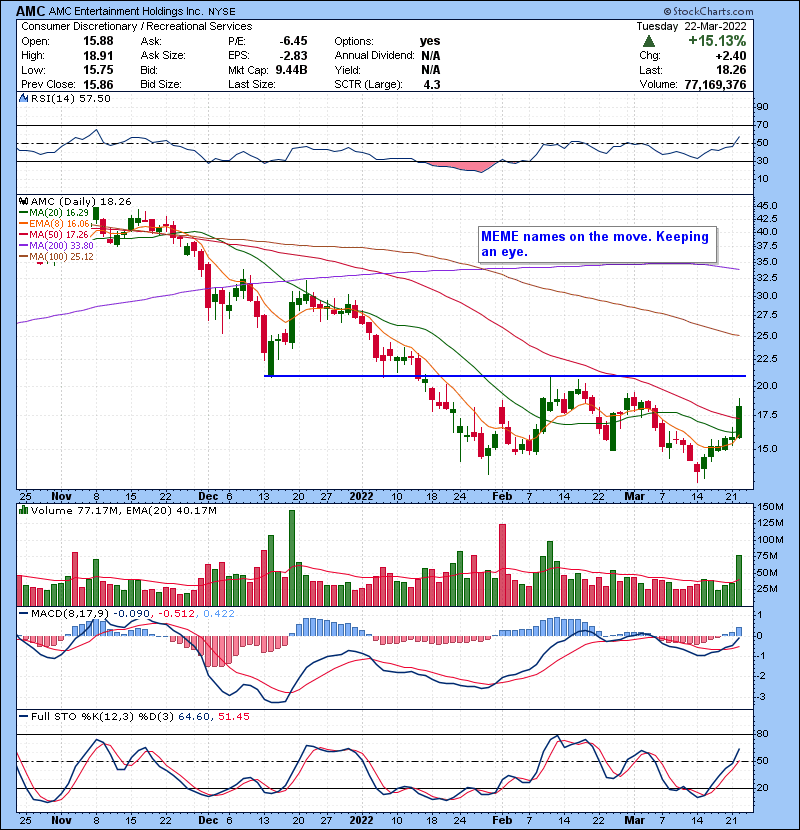Click the date Tuesday 22-Mar-2022
The height and width of the screenshot is (830, 800).
click(x=691, y=26)
